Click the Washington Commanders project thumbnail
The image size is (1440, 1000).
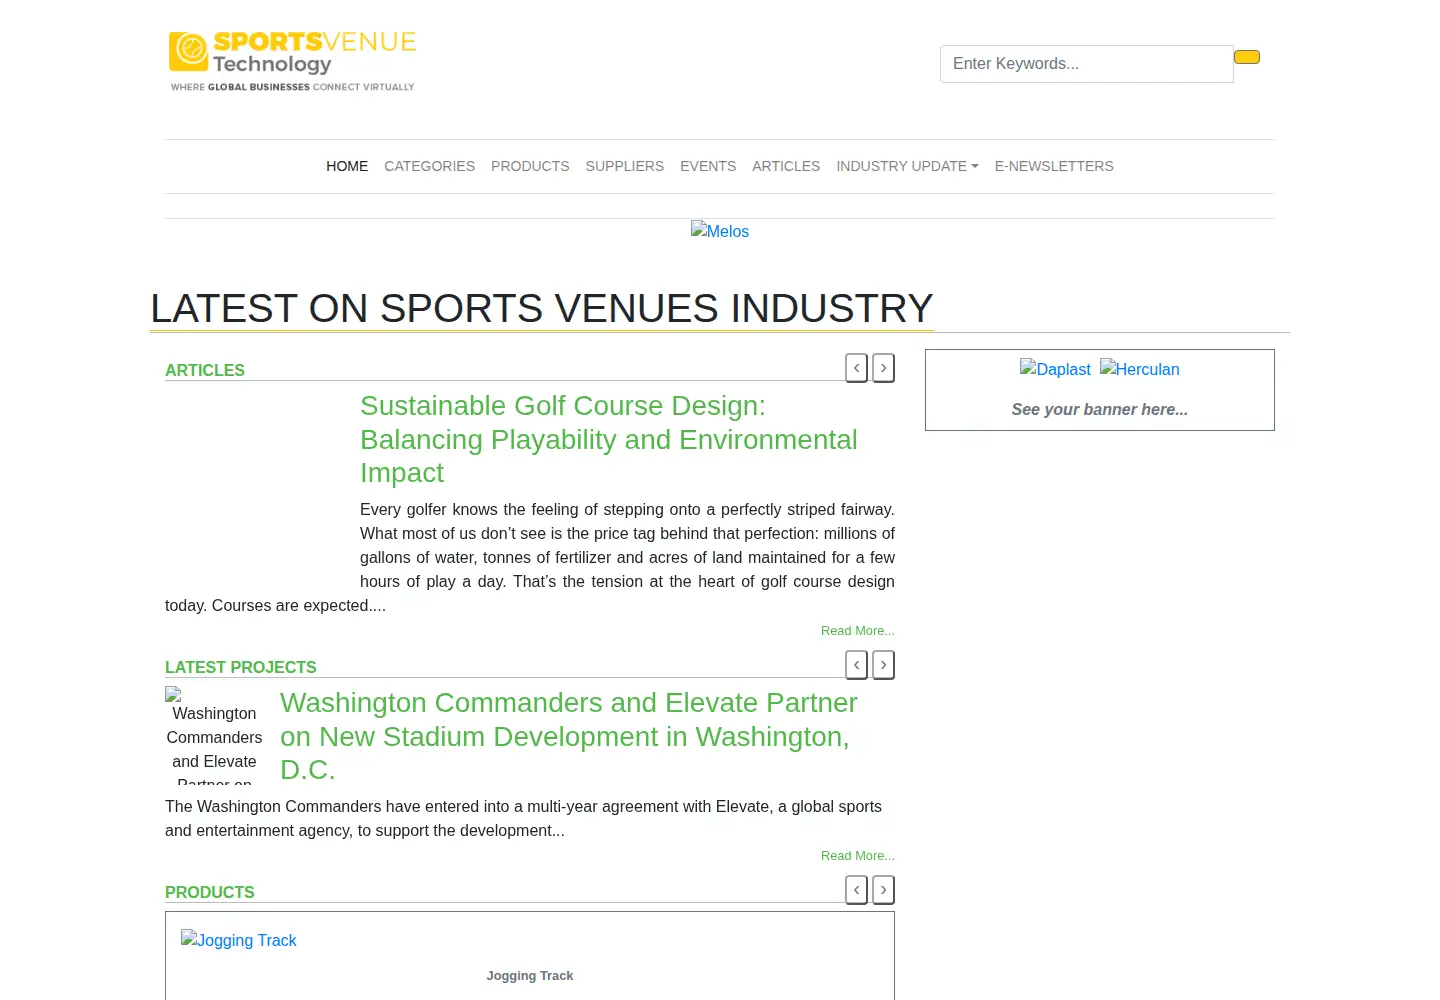click(x=215, y=735)
